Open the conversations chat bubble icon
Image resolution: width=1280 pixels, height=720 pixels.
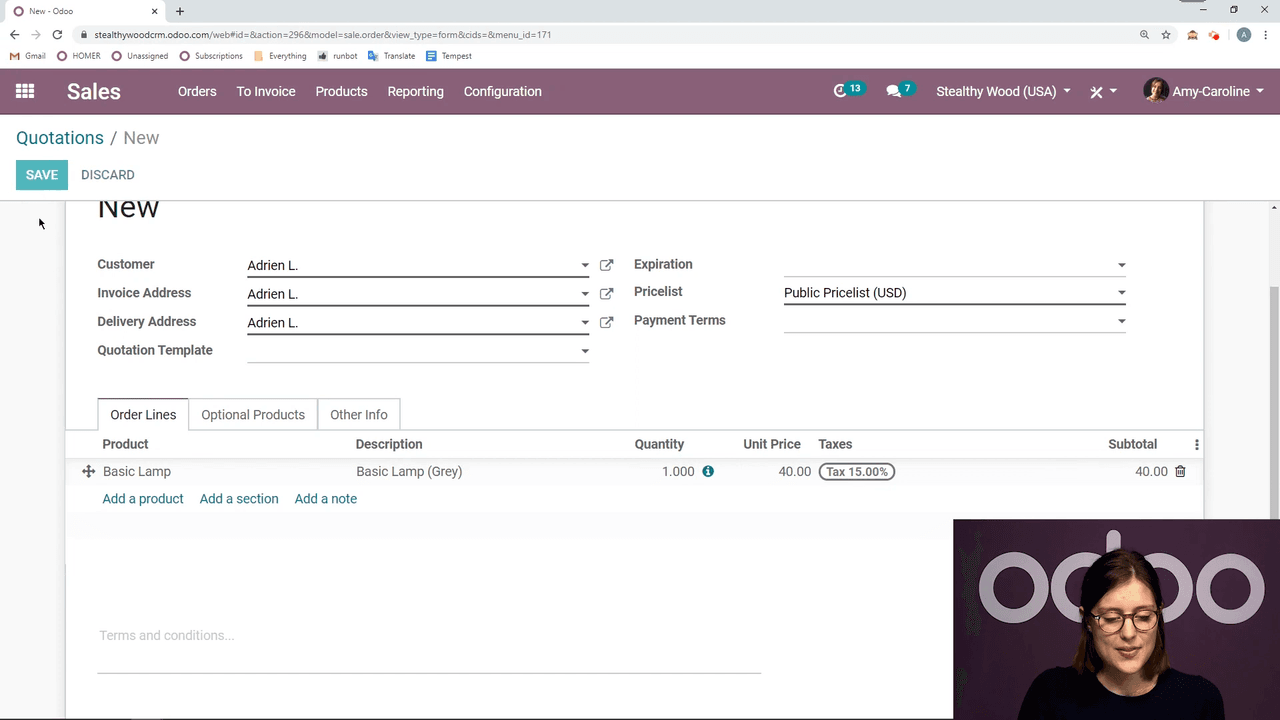point(893,91)
